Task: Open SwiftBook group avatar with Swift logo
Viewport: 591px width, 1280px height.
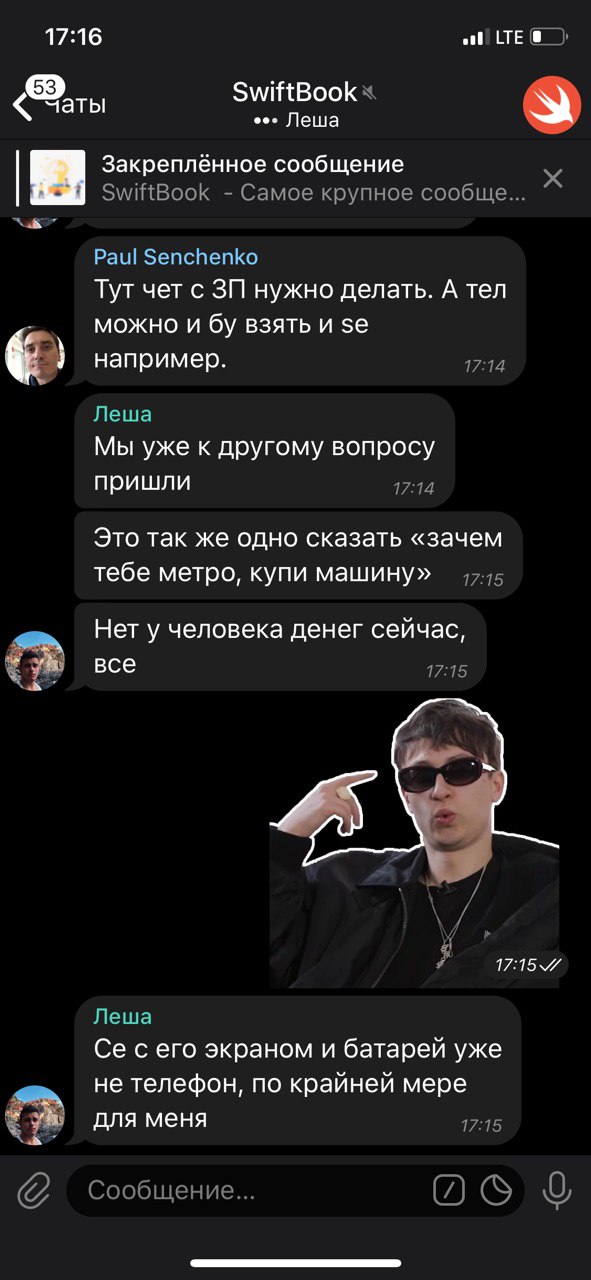Action: tap(552, 105)
